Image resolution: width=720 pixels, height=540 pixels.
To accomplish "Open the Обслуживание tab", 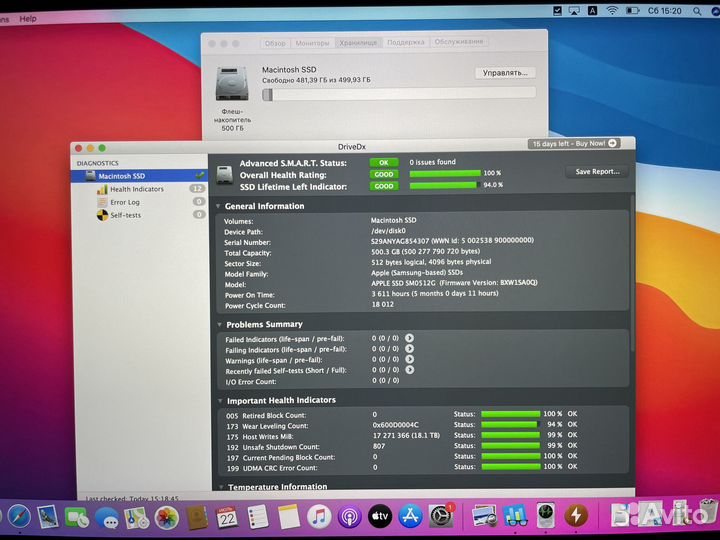I will click(x=458, y=41).
